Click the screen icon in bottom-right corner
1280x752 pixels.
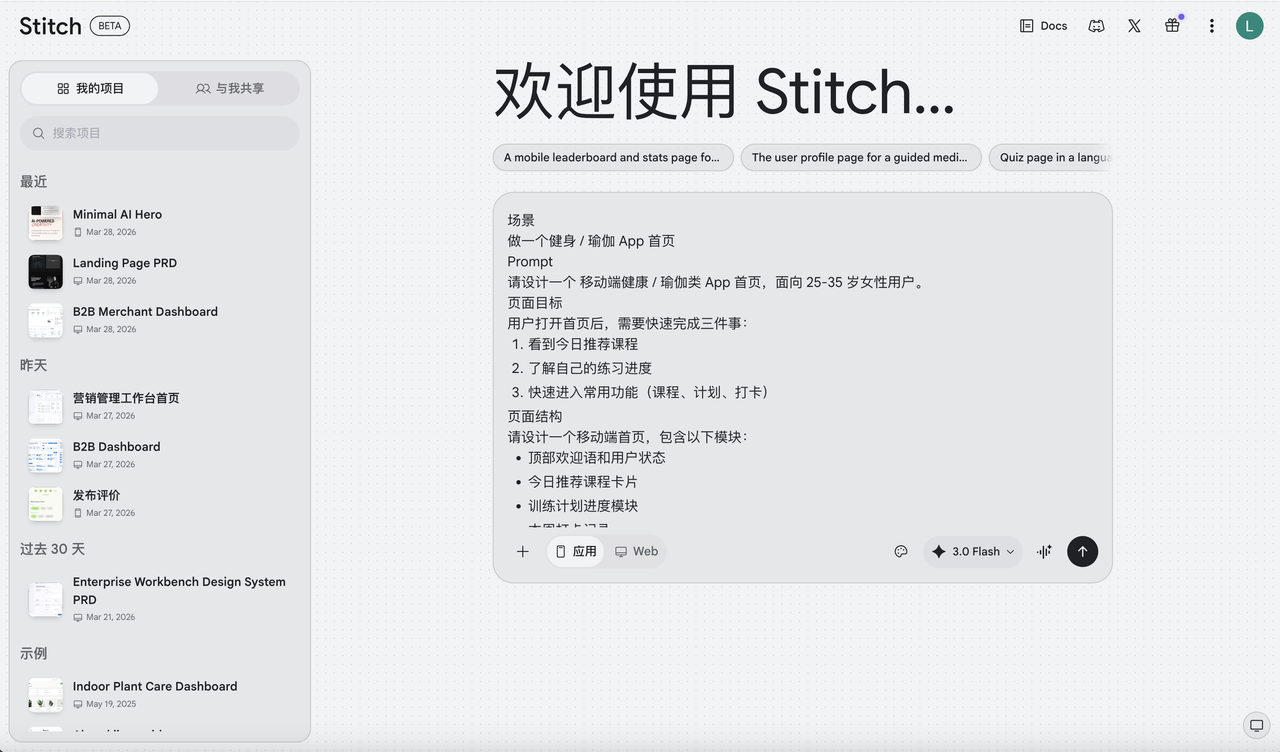click(1255, 725)
